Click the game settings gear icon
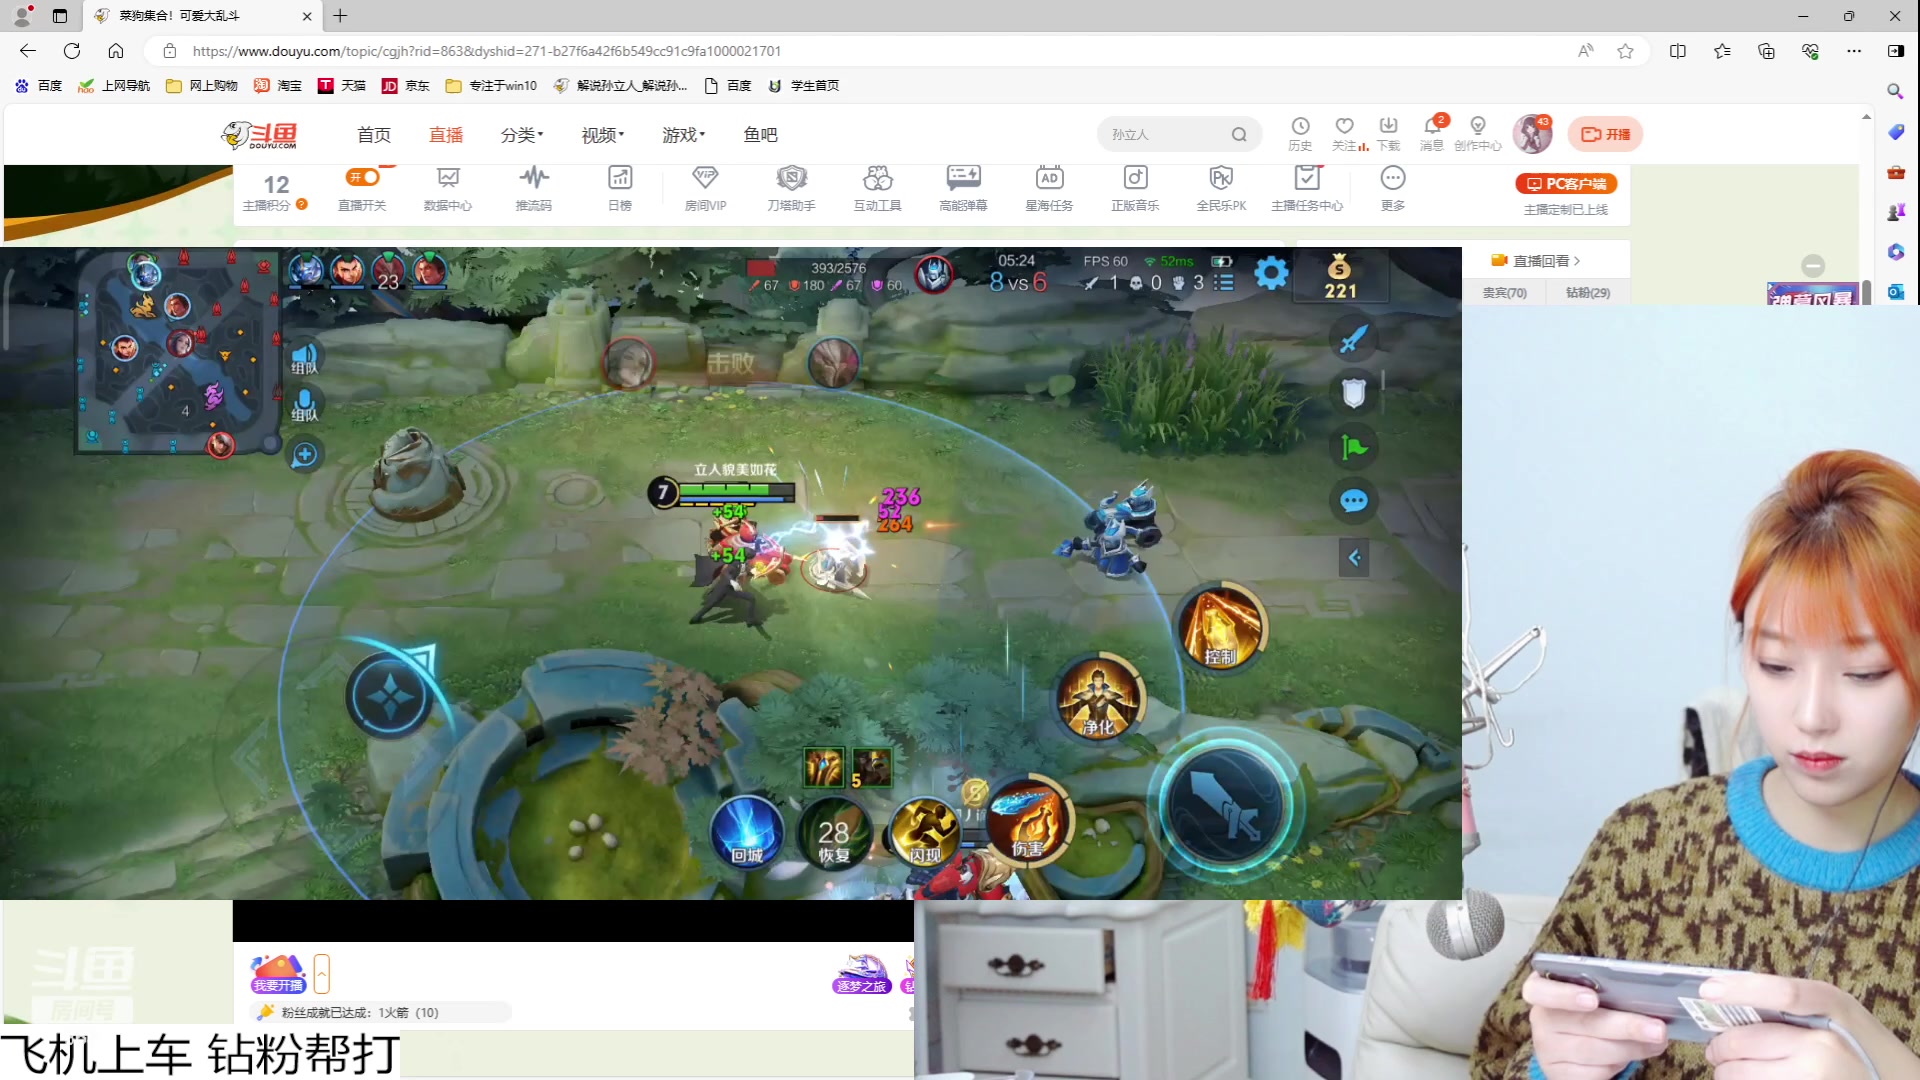The image size is (1920, 1080). [1271, 273]
